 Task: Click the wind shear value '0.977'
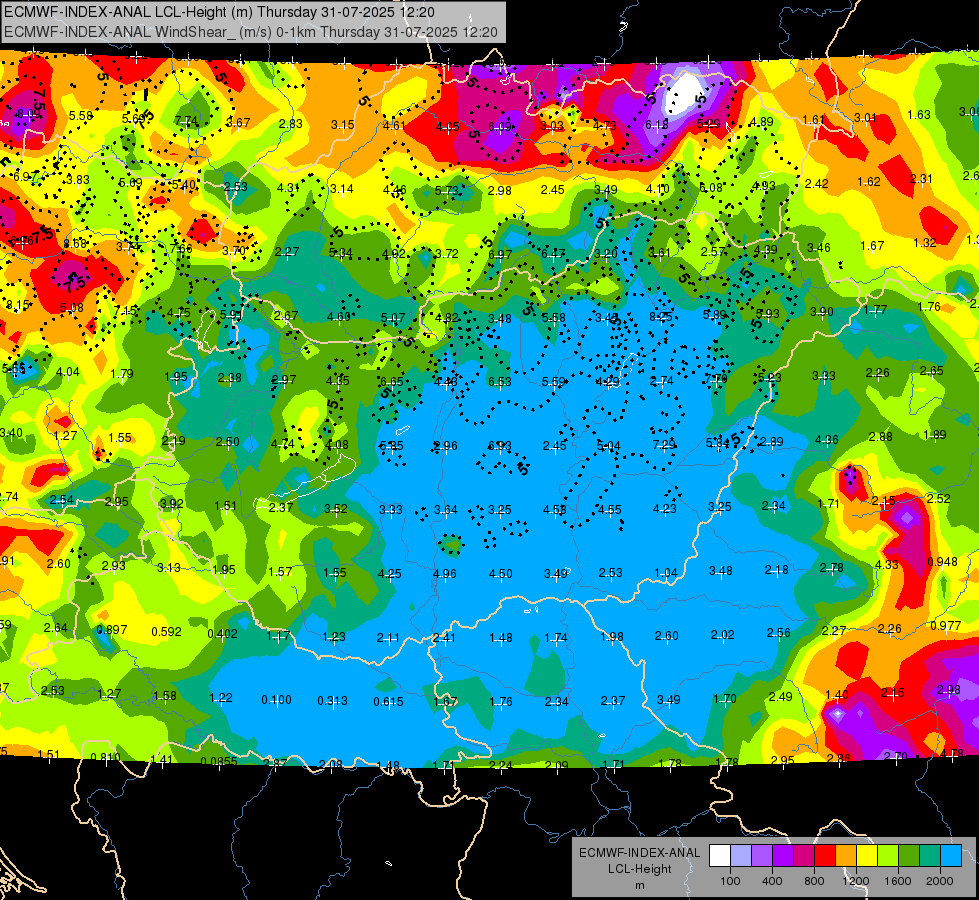(946, 626)
